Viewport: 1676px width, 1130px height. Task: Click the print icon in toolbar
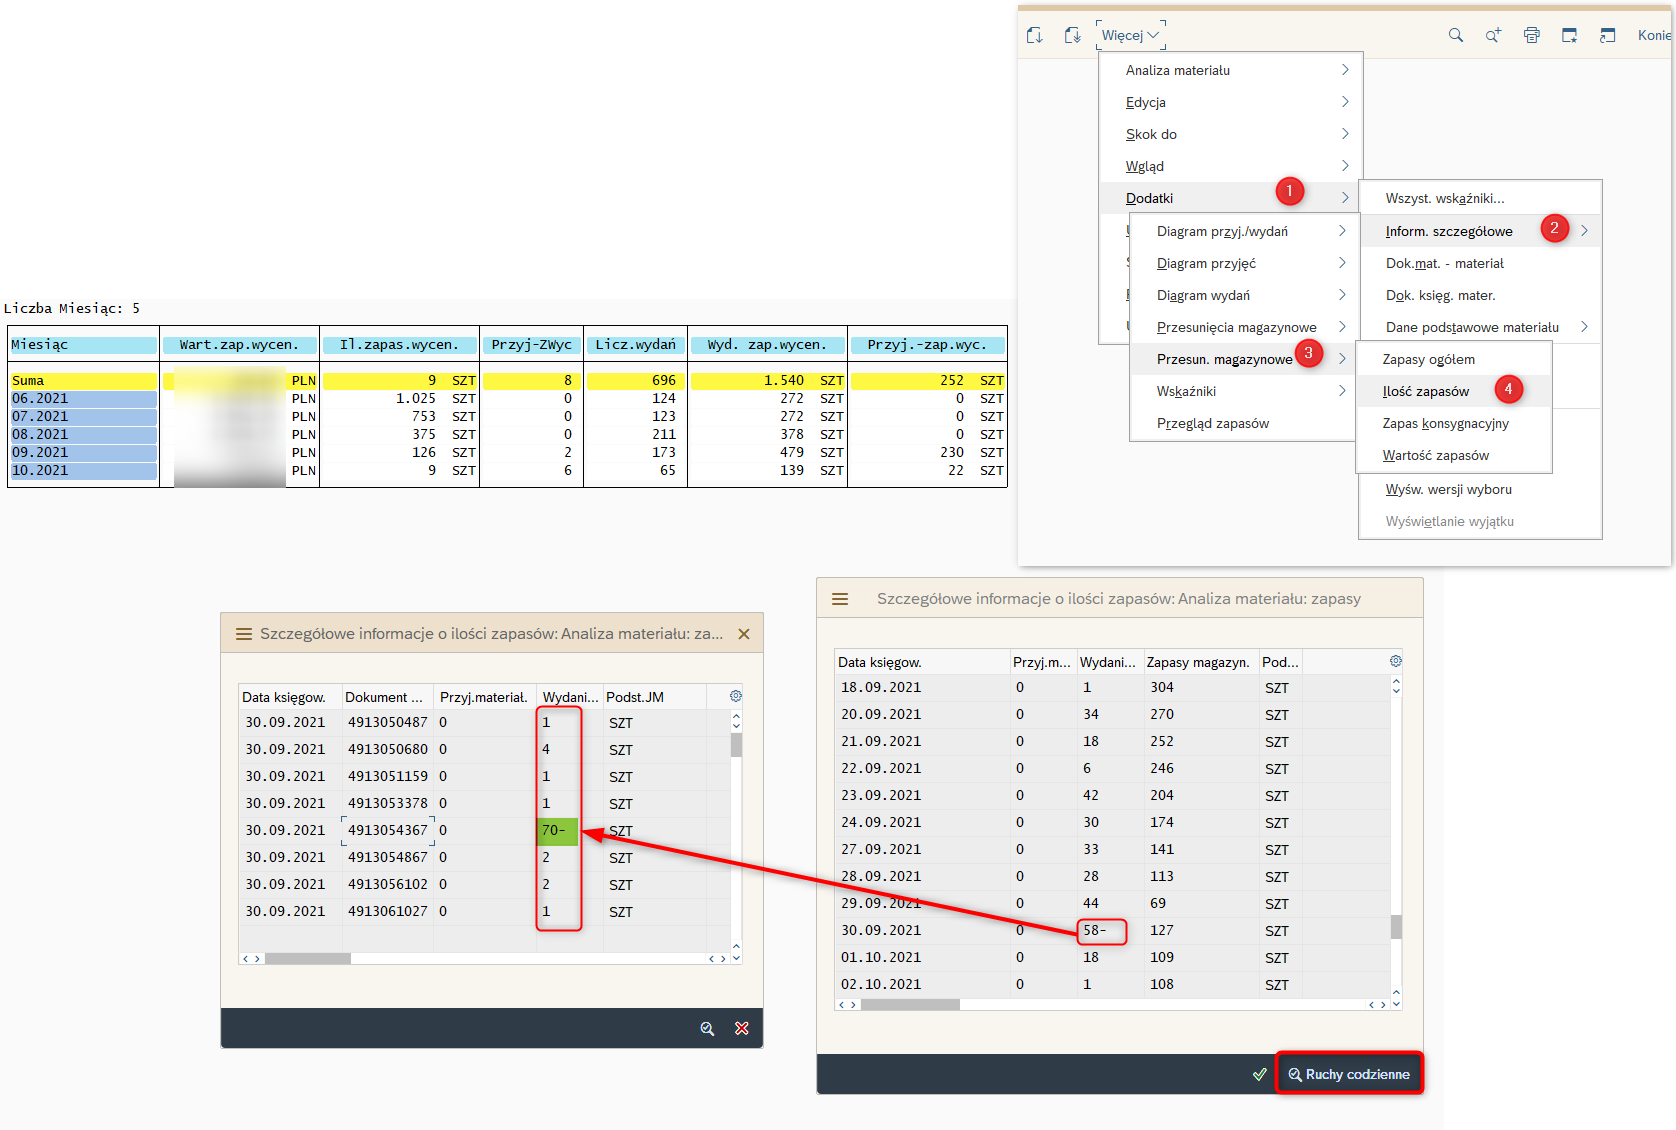click(x=1531, y=35)
